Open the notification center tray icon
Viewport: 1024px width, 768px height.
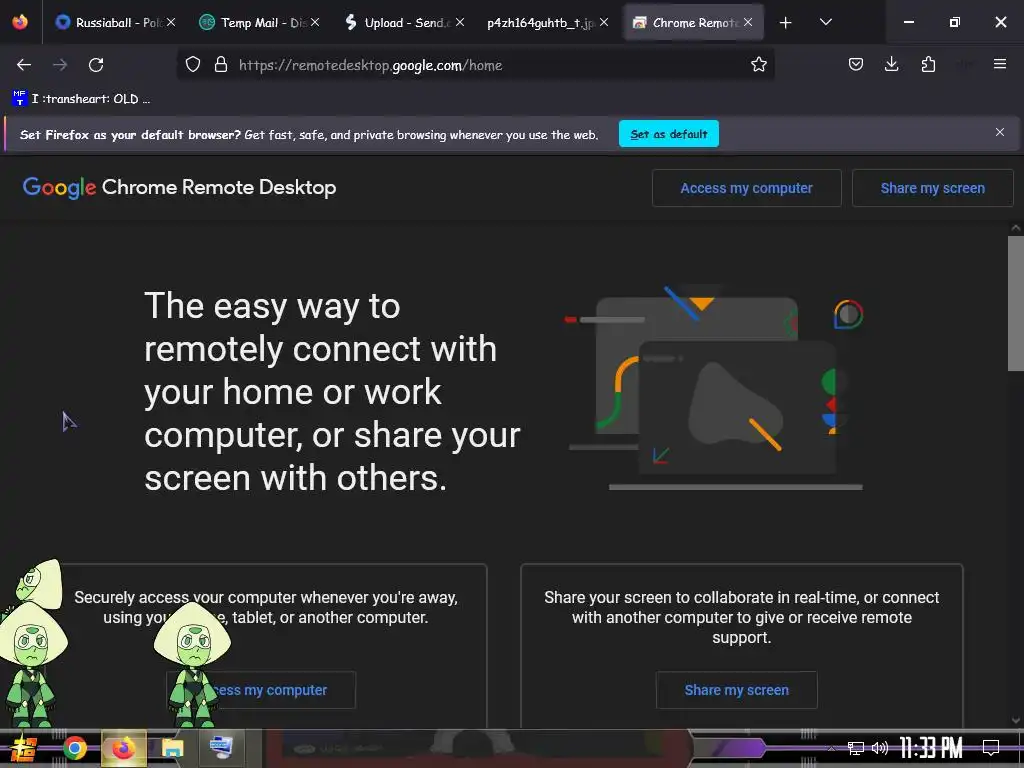point(991,748)
